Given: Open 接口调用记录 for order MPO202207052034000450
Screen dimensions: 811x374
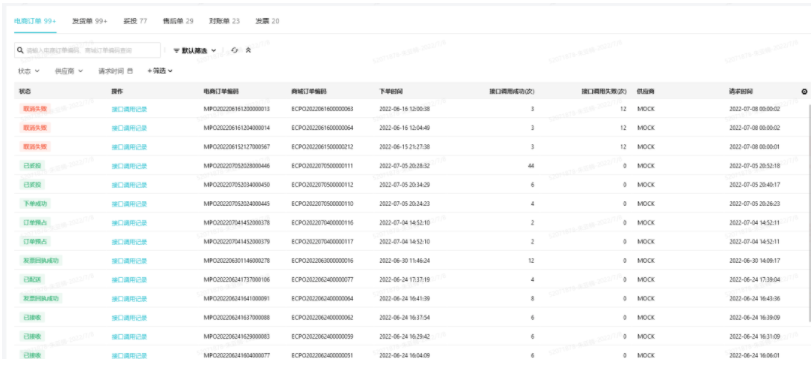Looking at the screenshot, I should pos(129,185).
